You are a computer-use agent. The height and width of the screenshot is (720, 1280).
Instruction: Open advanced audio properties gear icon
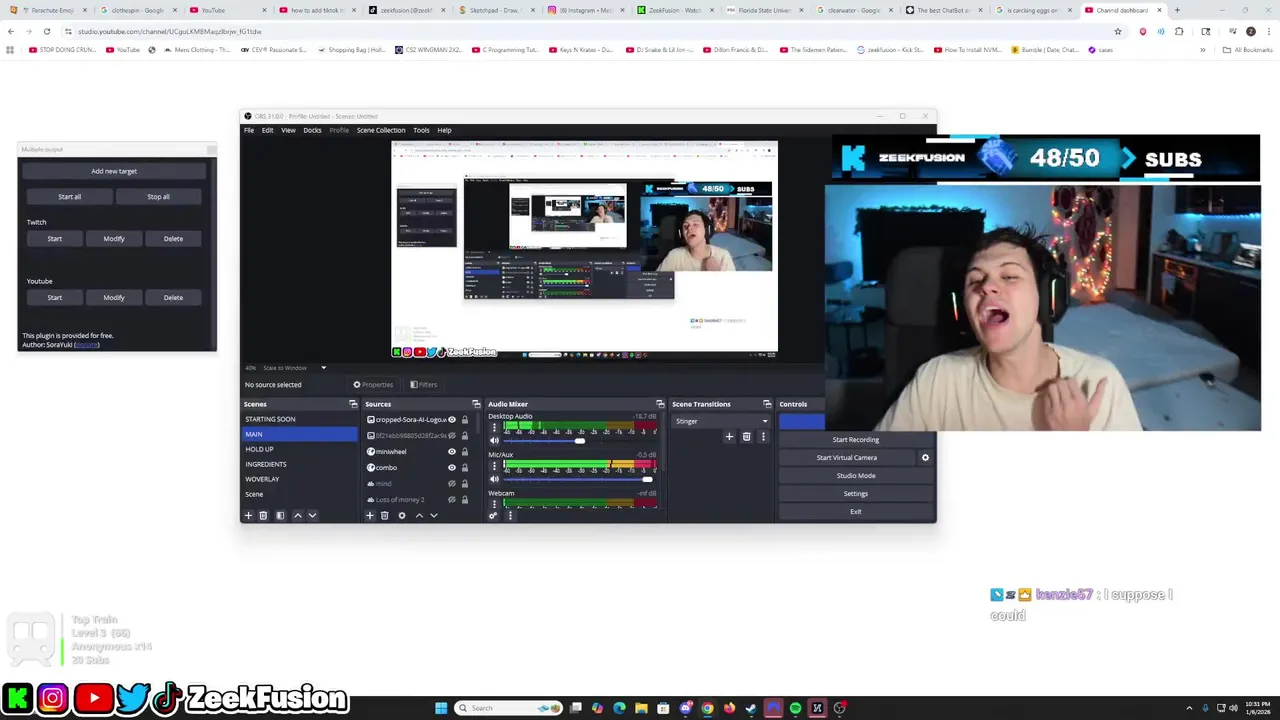click(492, 515)
